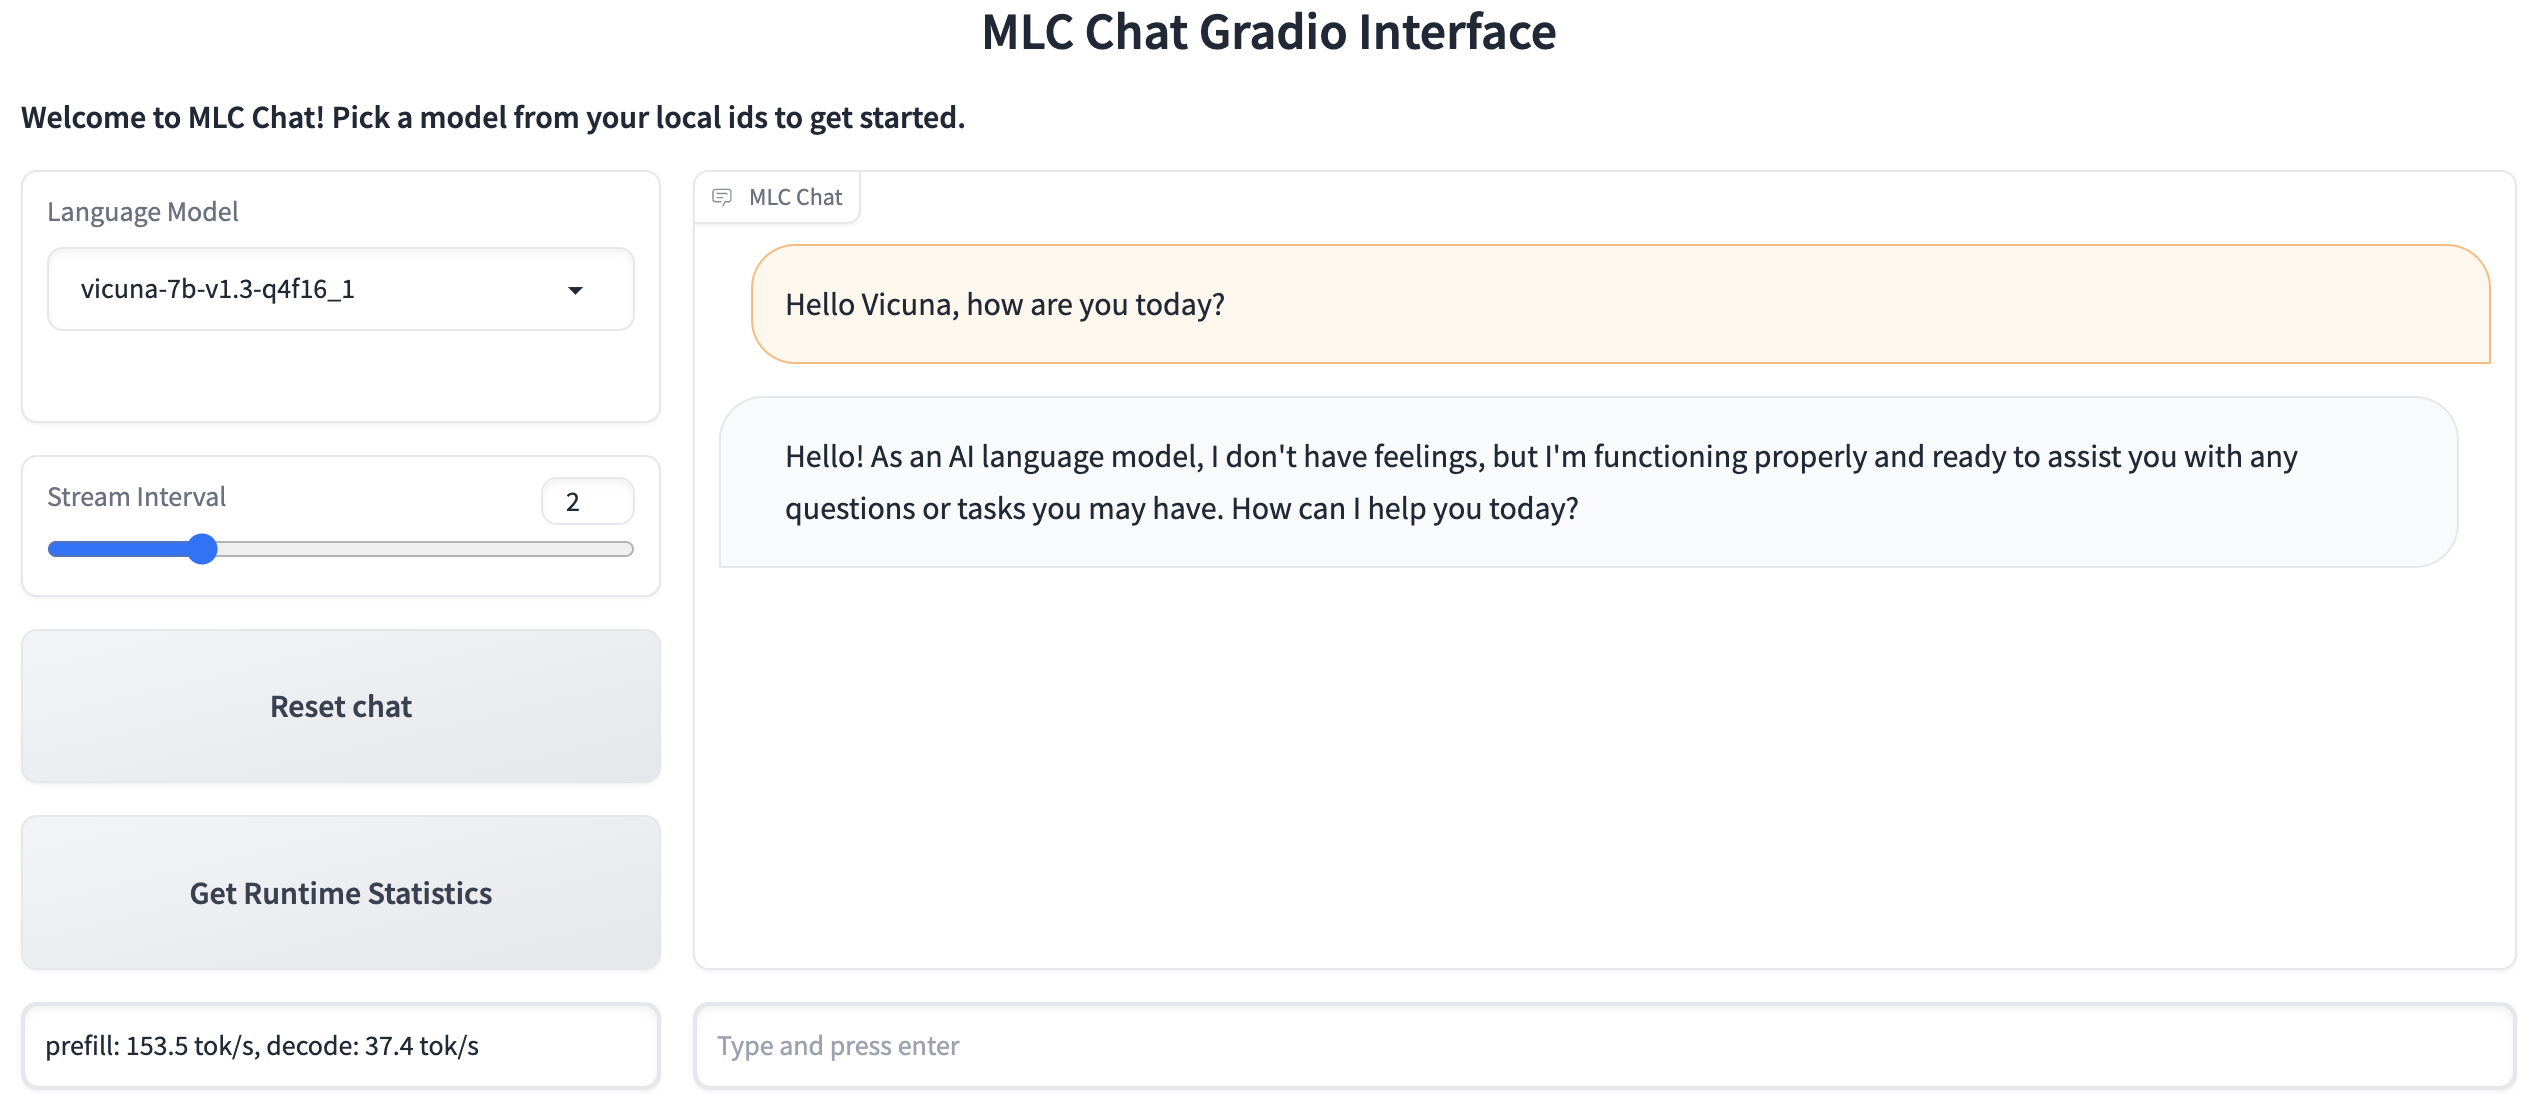Click the "Hello Vicuna" user message bubble
Image resolution: width=2534 pixels, height=1105 pixels.
(x=1620, y=304)
